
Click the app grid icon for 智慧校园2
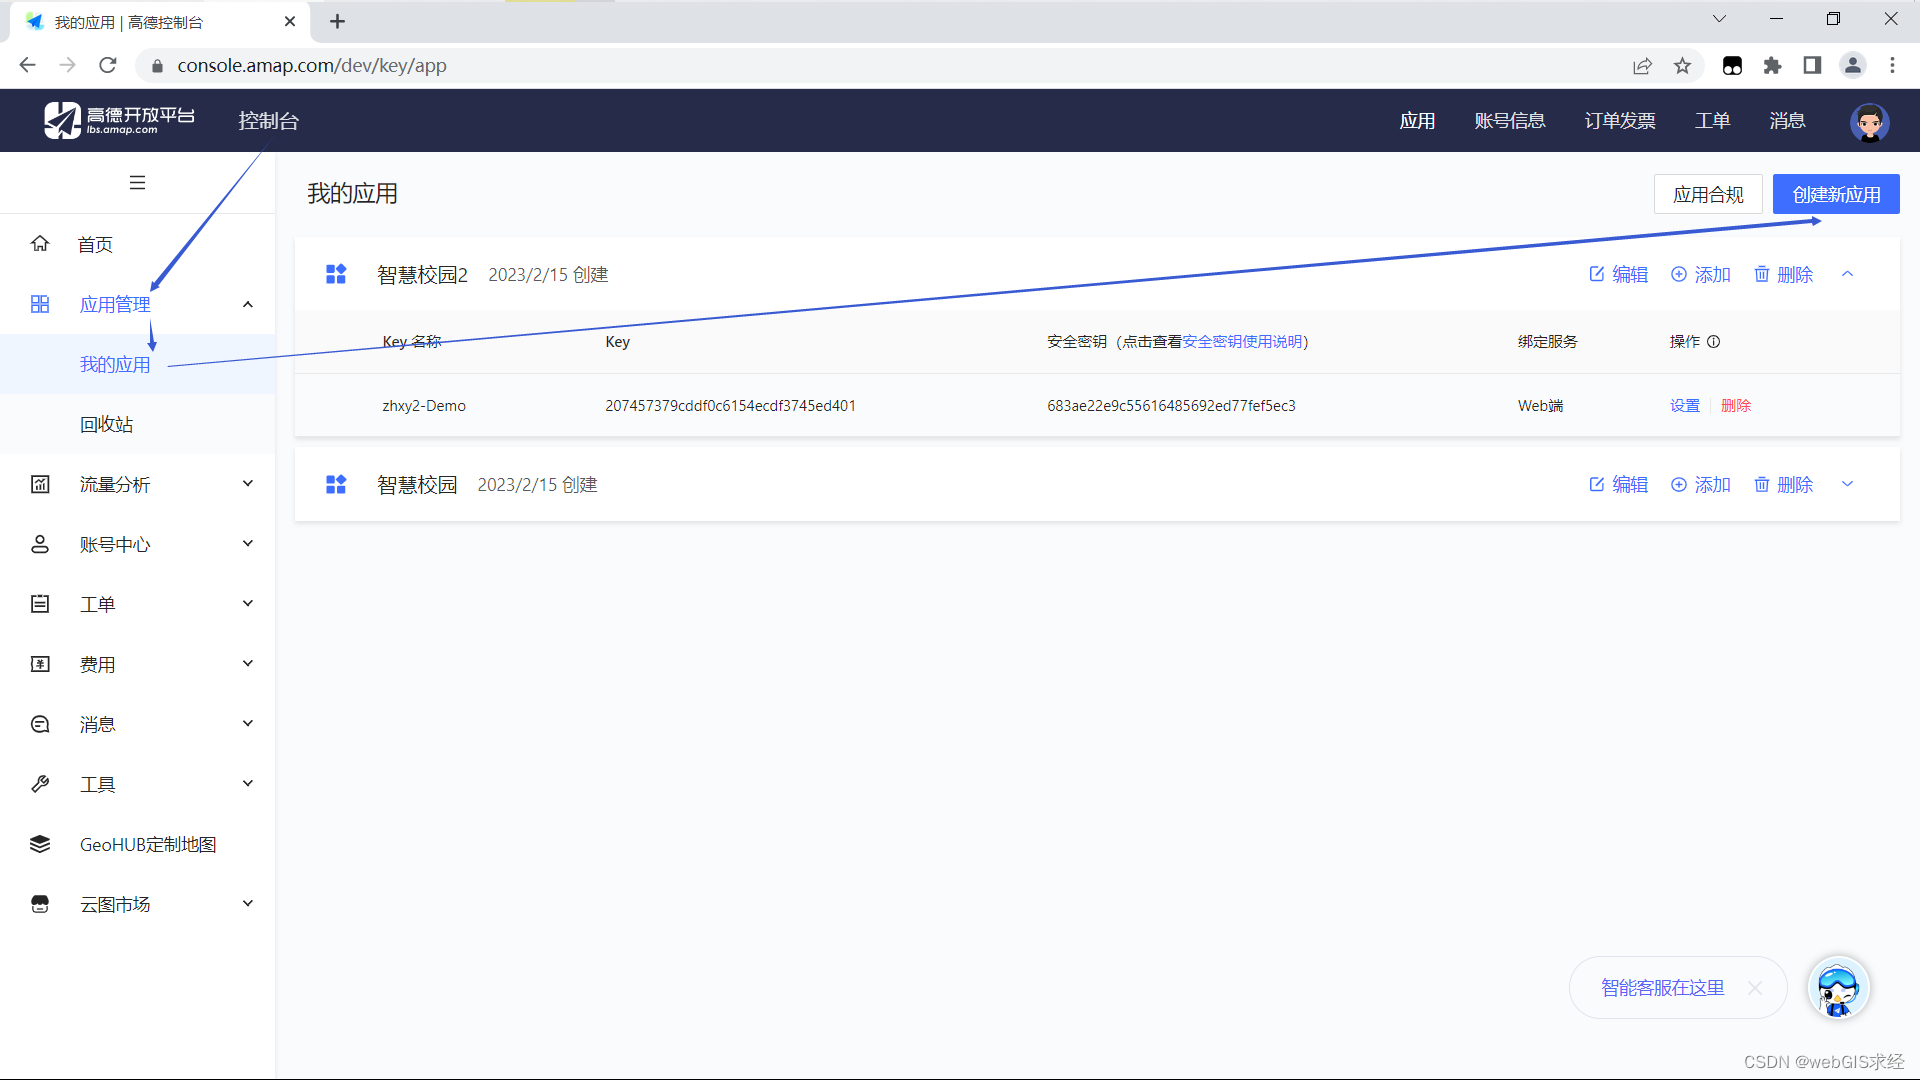click(336, 275)
